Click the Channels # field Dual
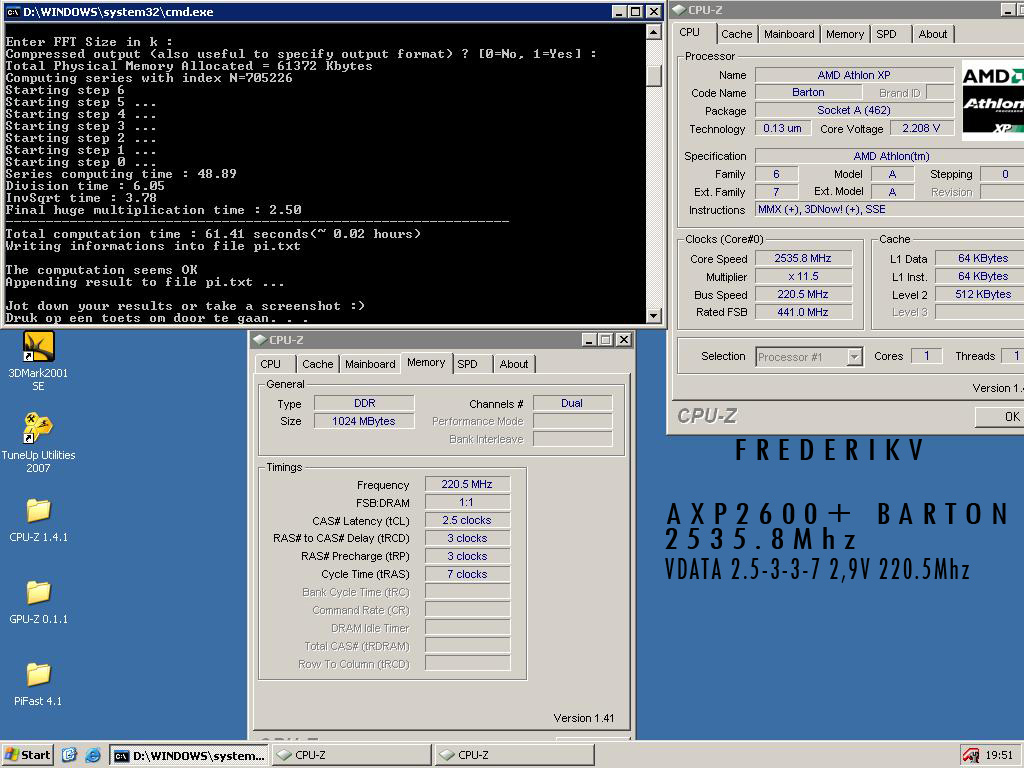This screenshot has height=768, width=1024. [572, 403]
